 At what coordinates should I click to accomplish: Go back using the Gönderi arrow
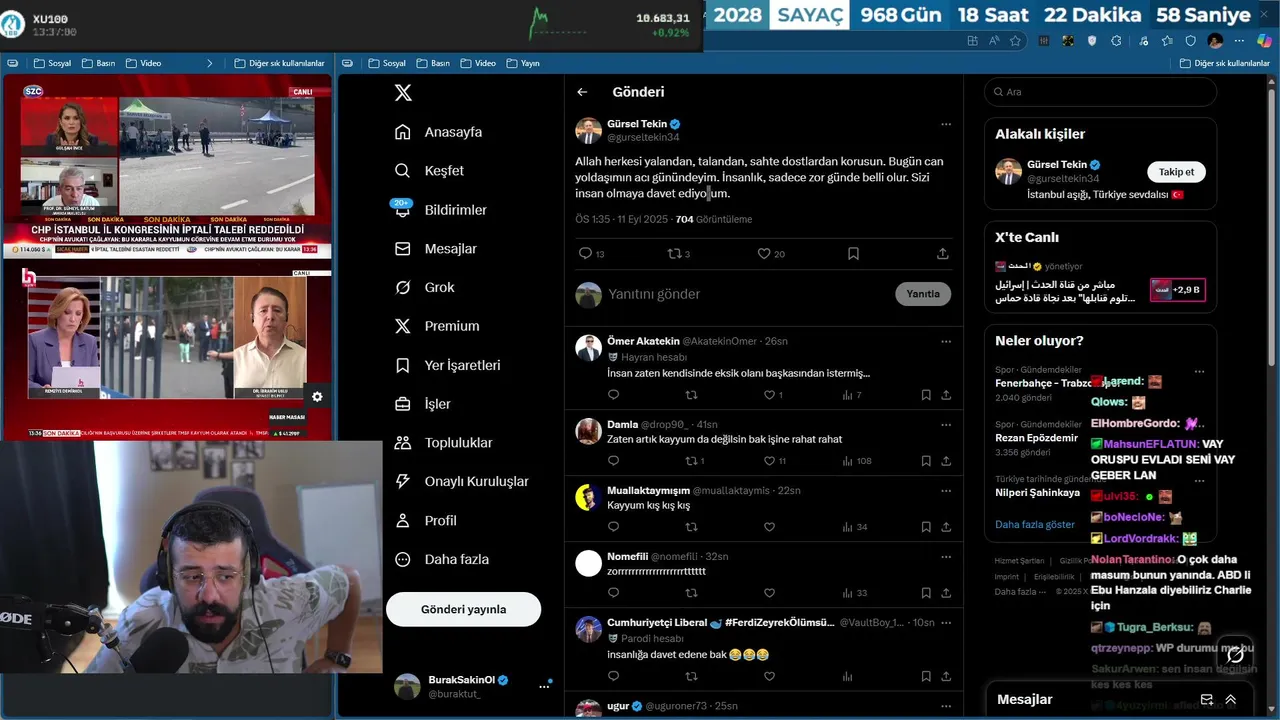pos(582,92)
